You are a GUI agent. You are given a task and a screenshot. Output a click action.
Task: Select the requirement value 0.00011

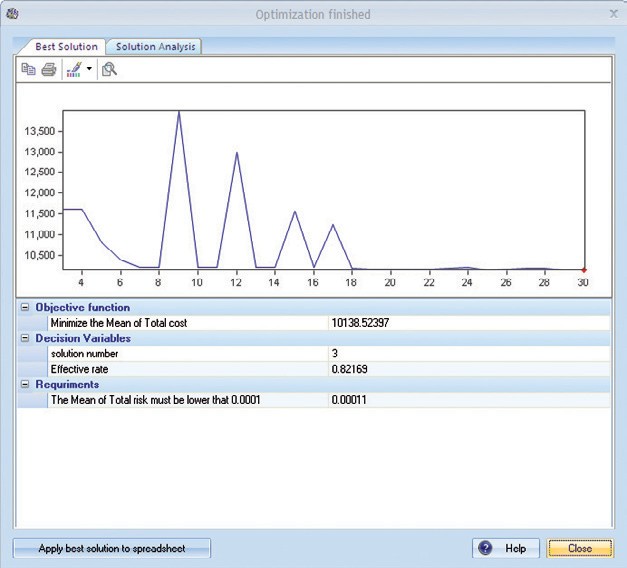349,400
